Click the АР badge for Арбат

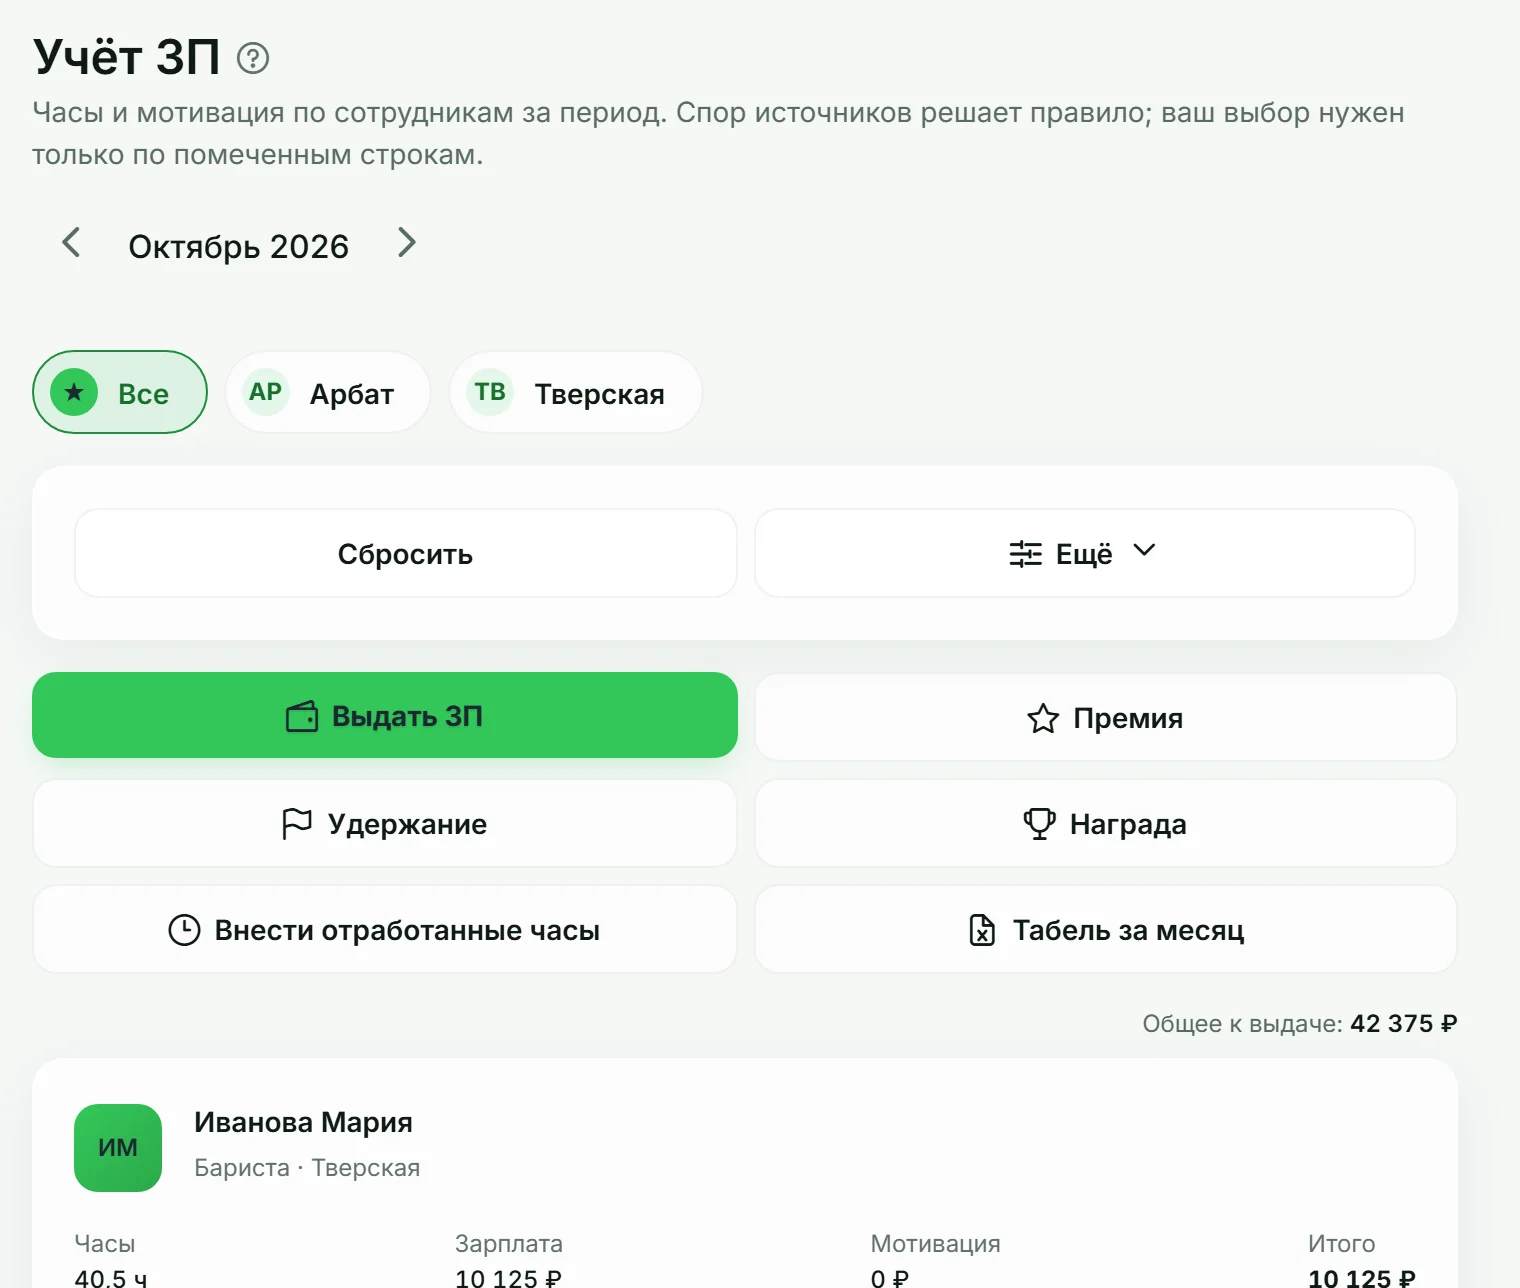[265, 392]
